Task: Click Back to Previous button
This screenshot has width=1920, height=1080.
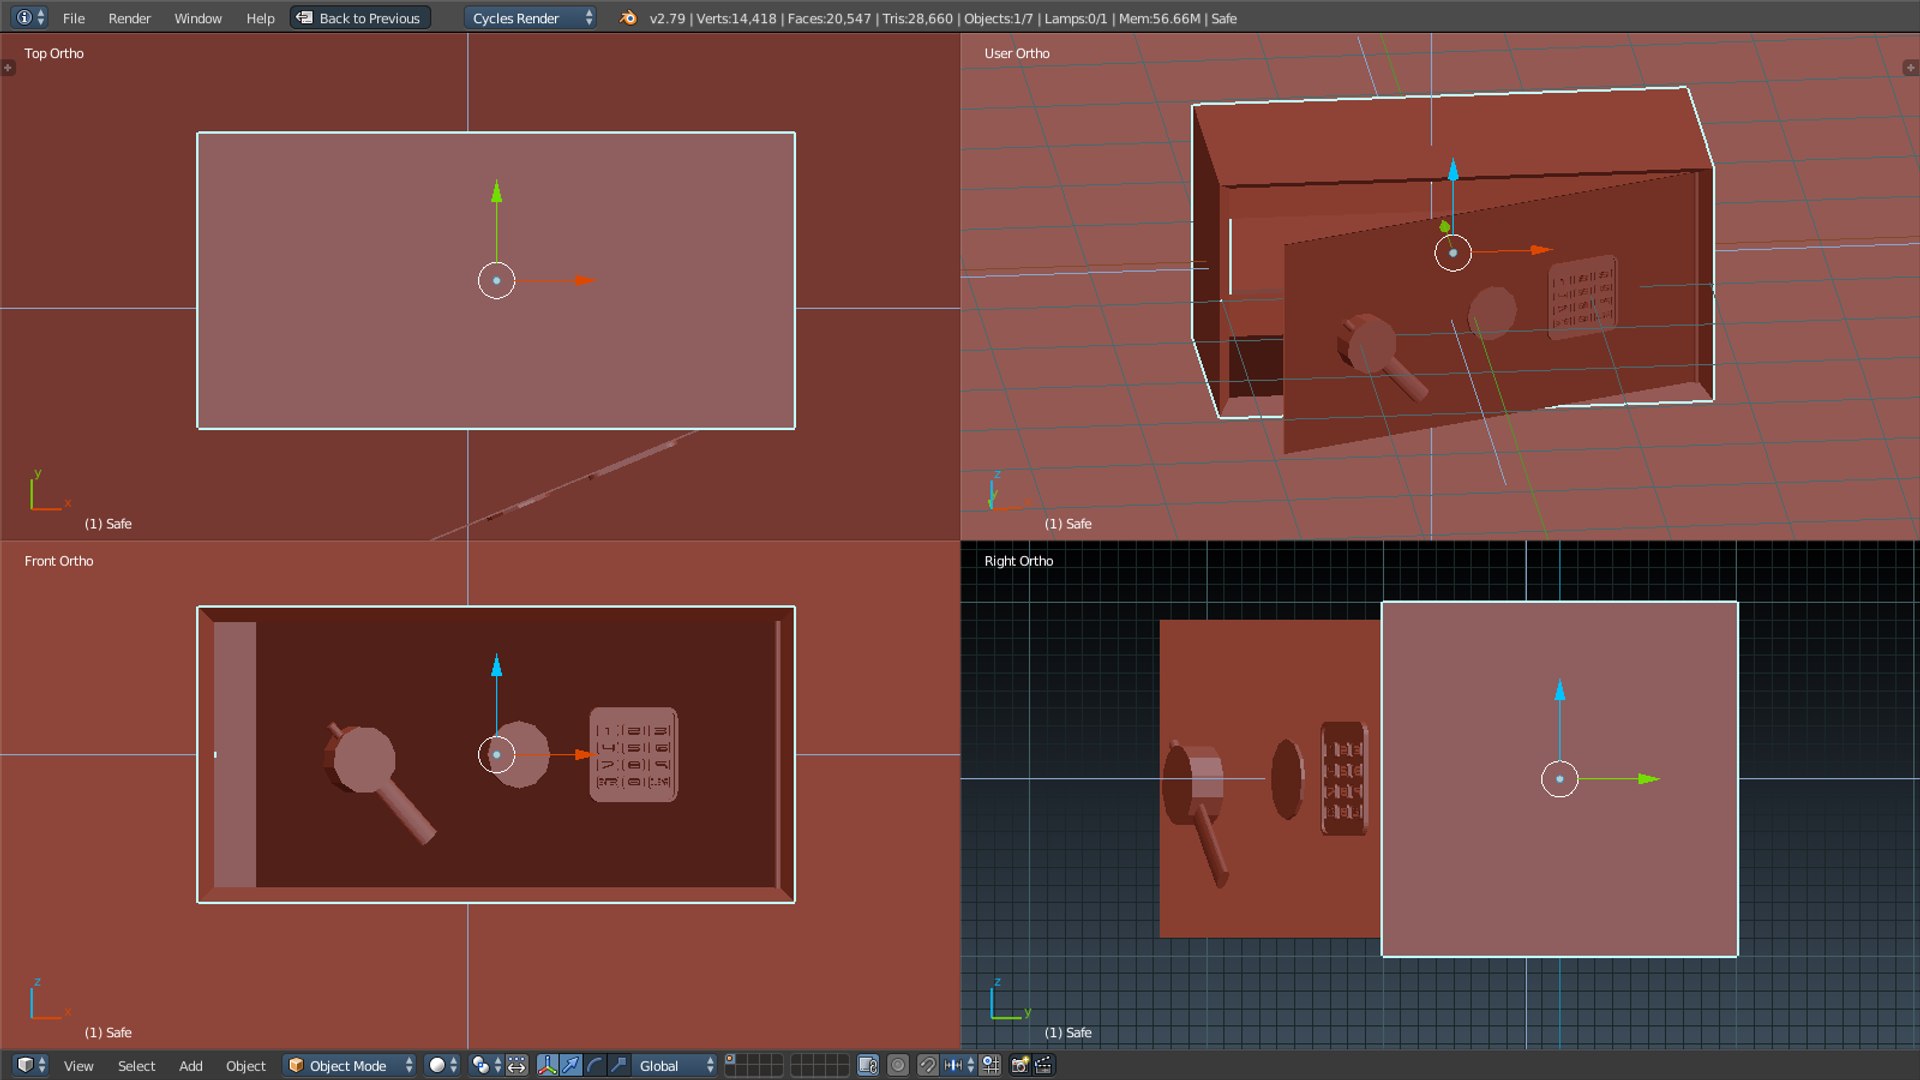Action: point(360,18)
